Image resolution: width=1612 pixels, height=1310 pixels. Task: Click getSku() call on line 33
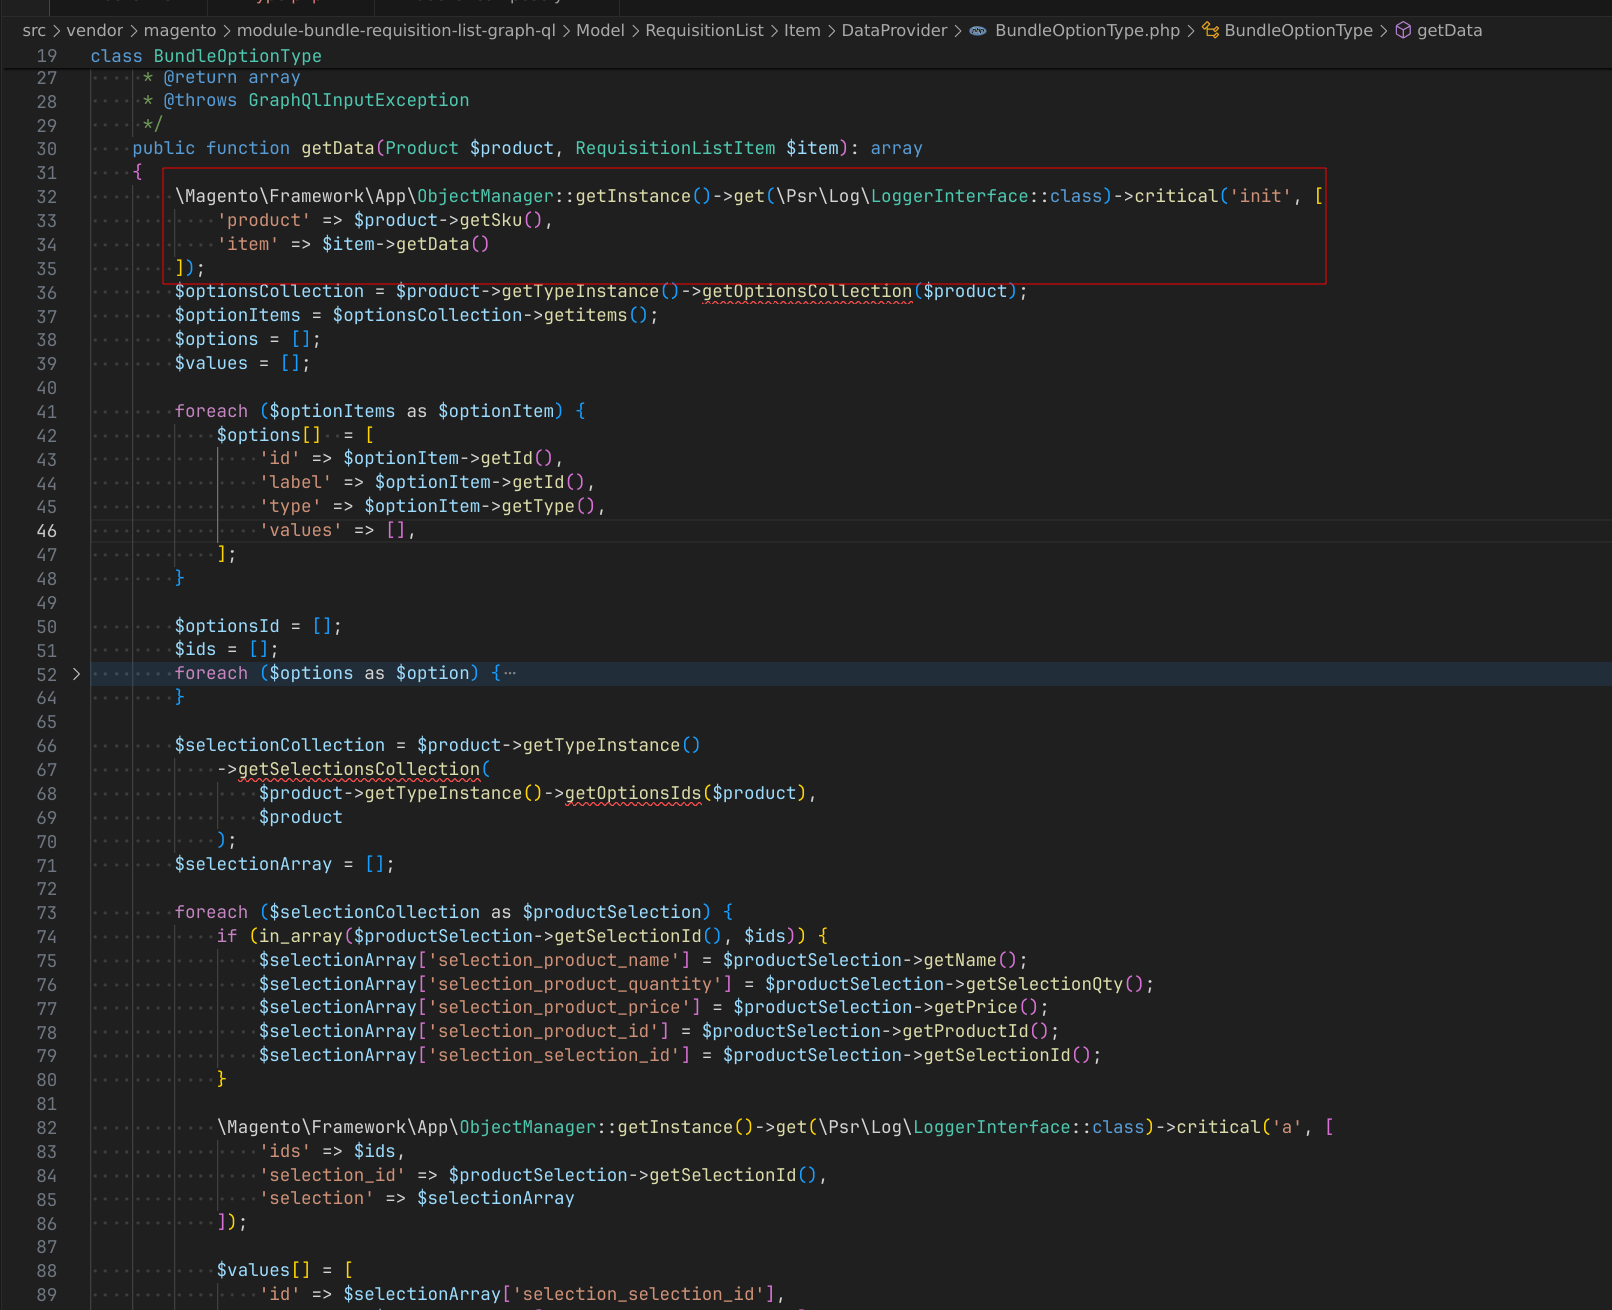pyautogui.click(x=501, y=220)
